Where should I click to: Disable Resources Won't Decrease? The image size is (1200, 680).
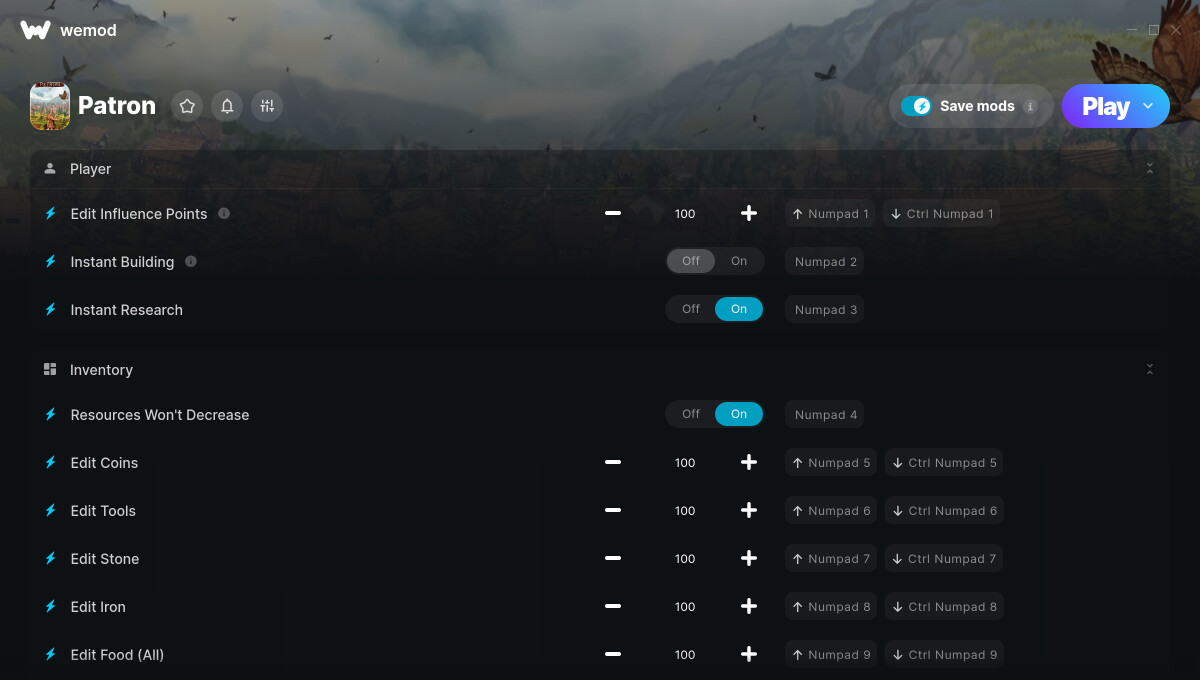(691, 414)
